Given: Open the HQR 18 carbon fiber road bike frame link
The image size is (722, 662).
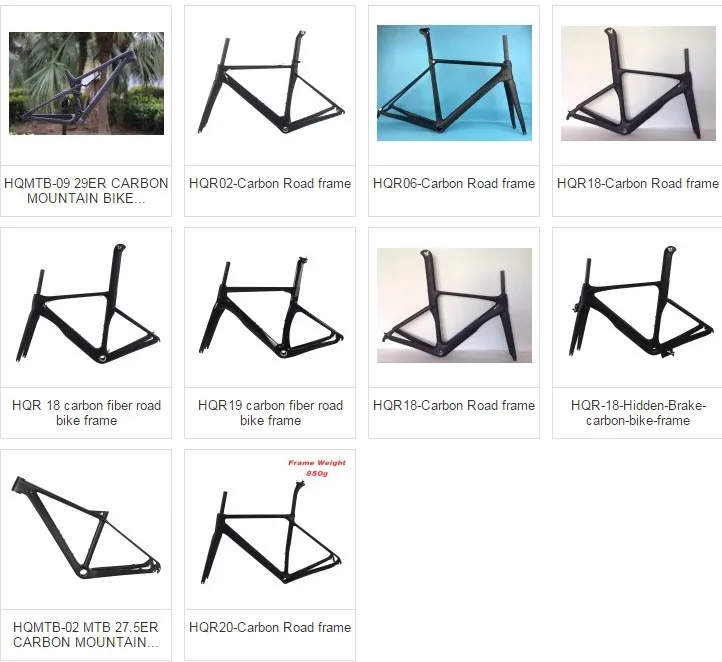Looking at the screenshot, I should click(86, 412).
